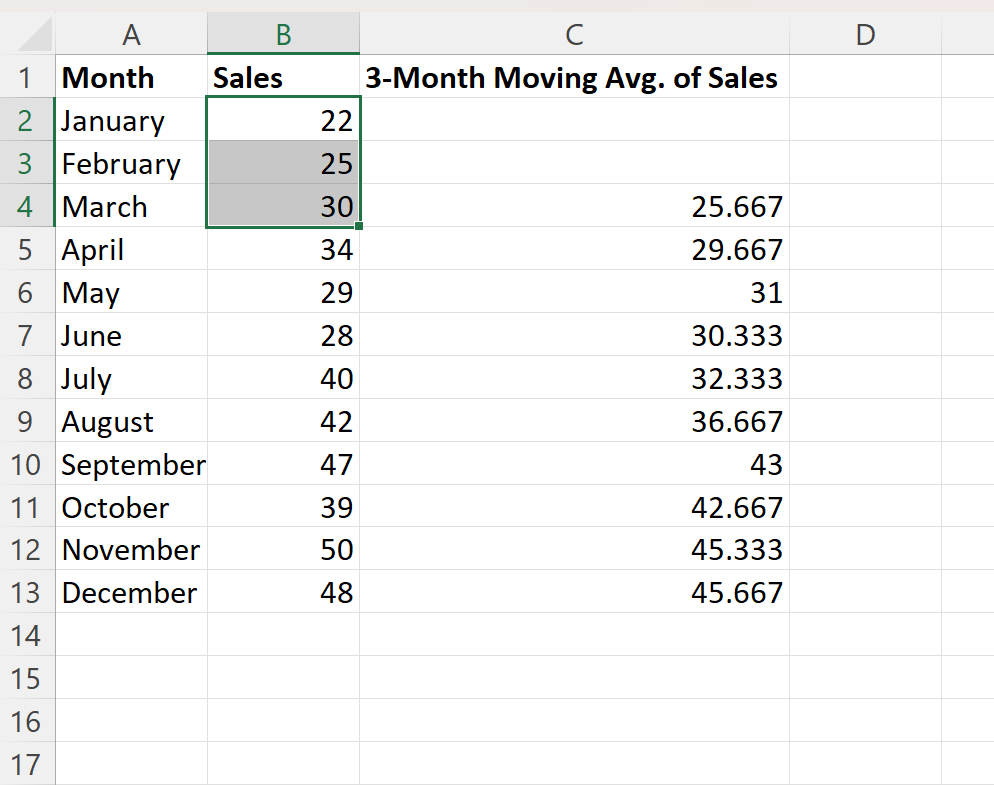Select the 'December' cell
This screenshot has width=994, height=785.
(131, 592)
